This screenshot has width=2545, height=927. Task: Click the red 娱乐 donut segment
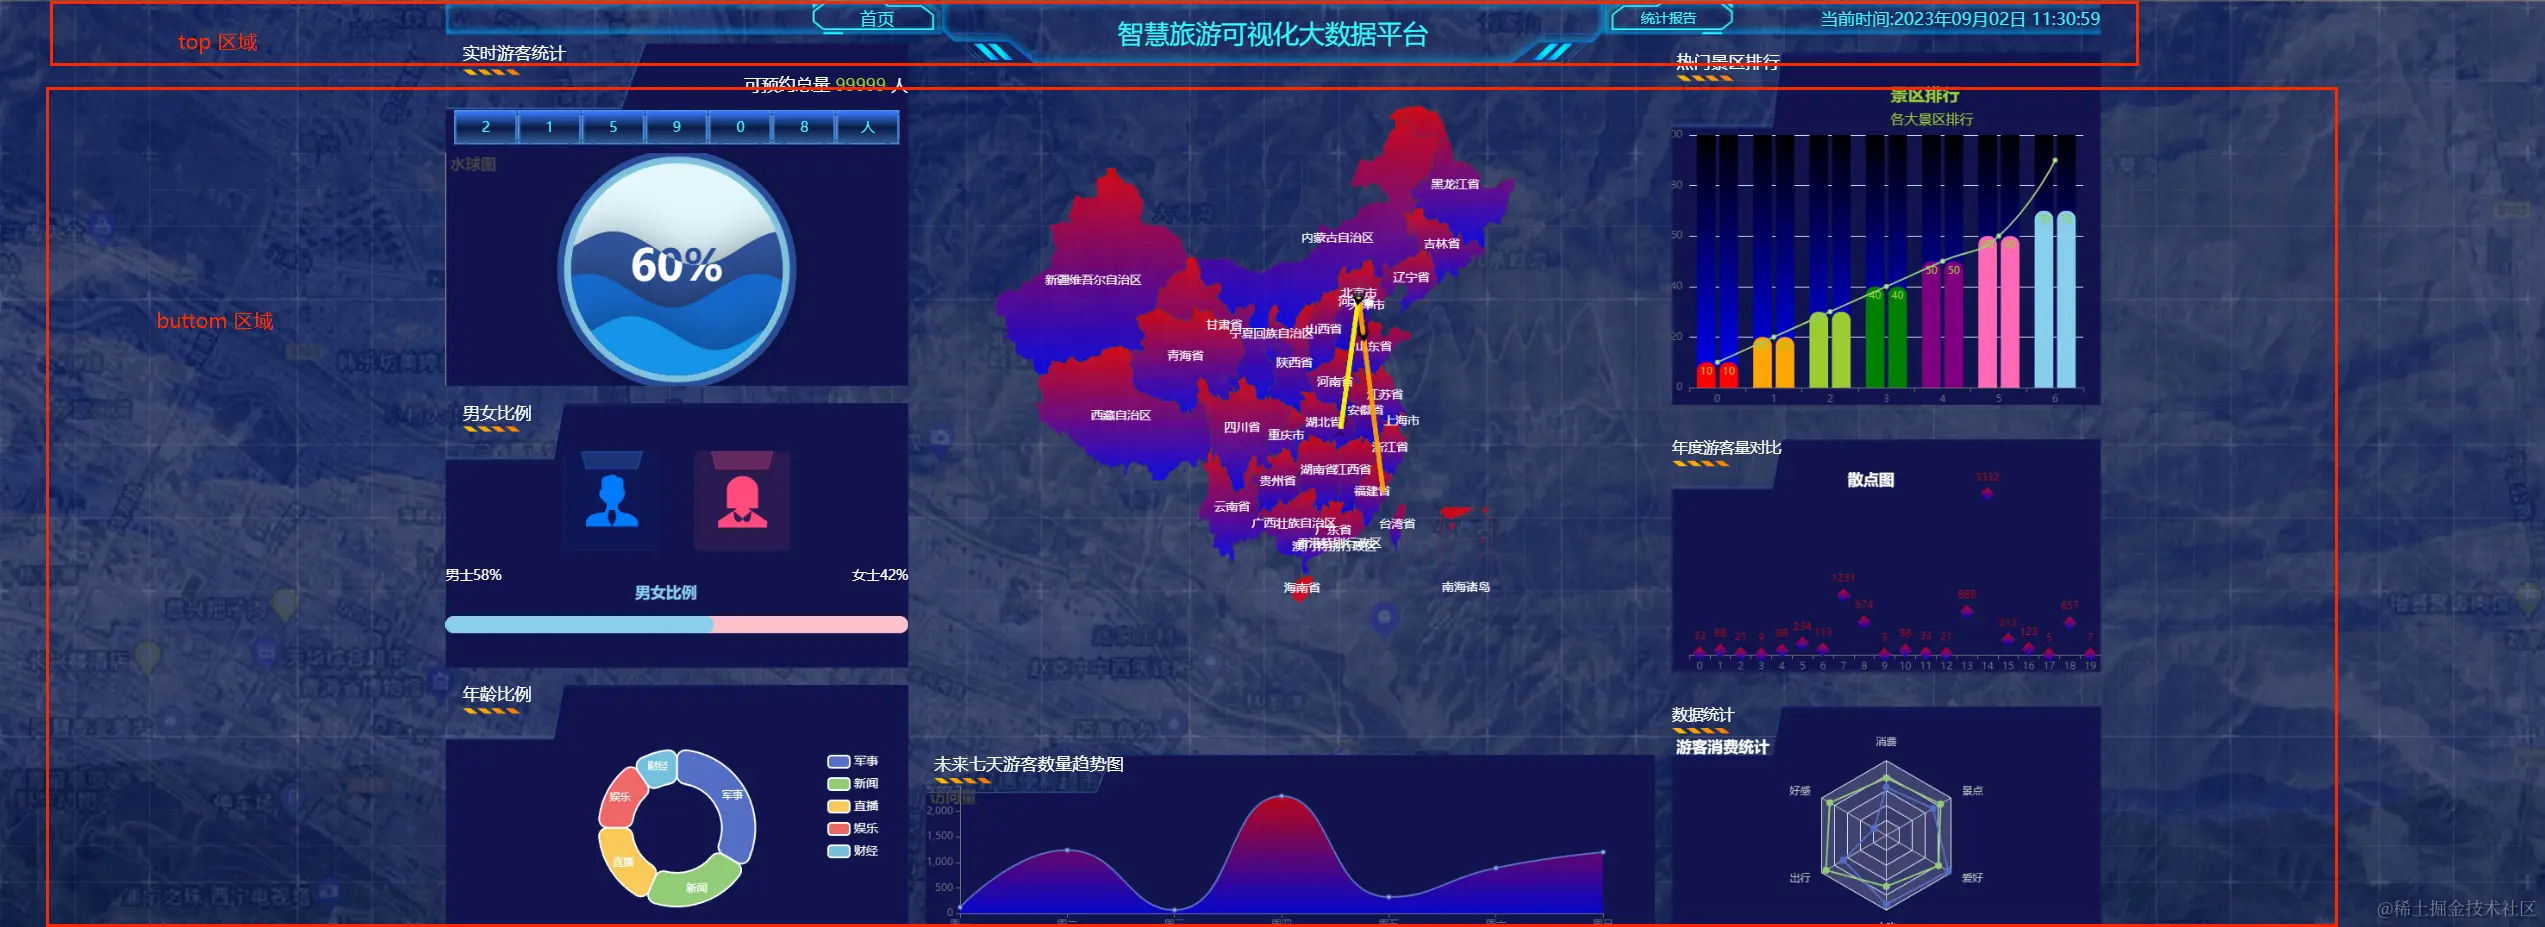[x=621, y=797]
